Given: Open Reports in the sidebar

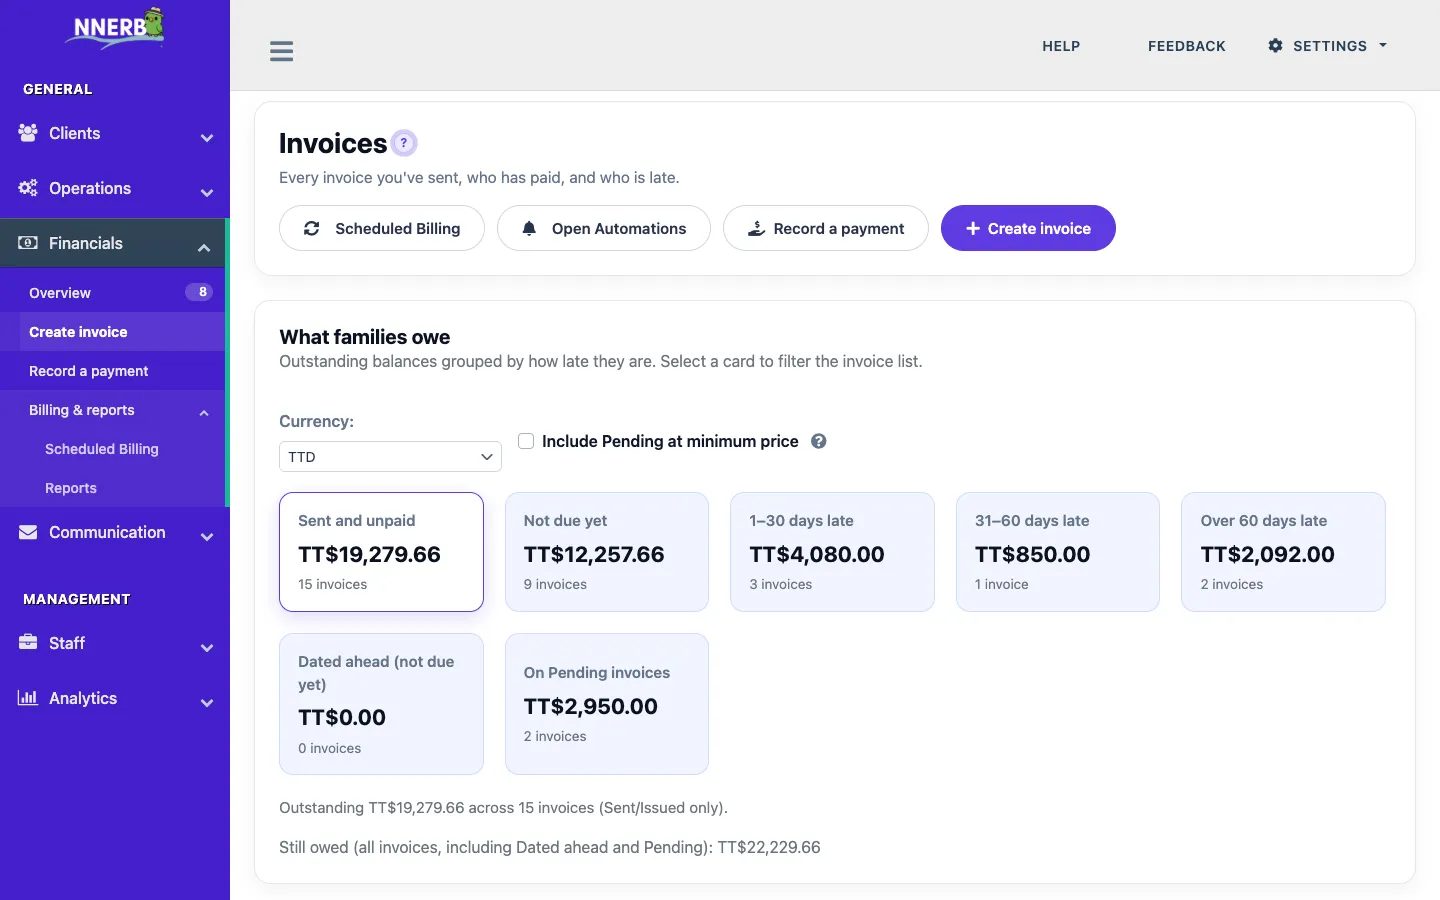Looking at the screenshot, I should [x=112, y=488].
